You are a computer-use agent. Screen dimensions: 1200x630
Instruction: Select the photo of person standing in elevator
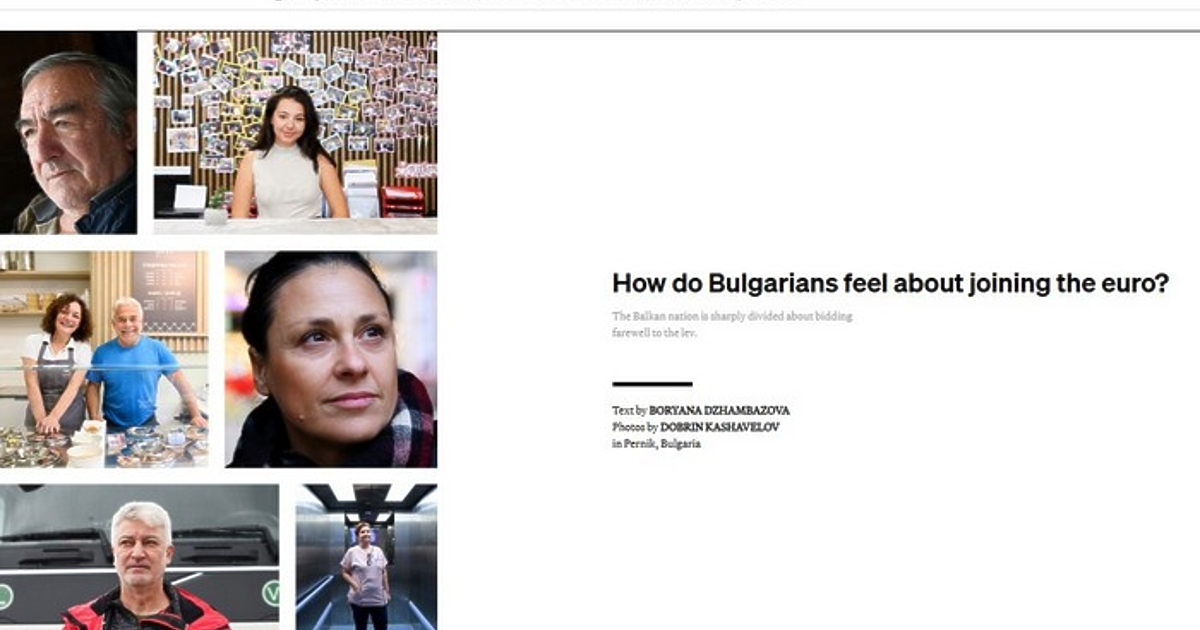click(x=365, y=557)
